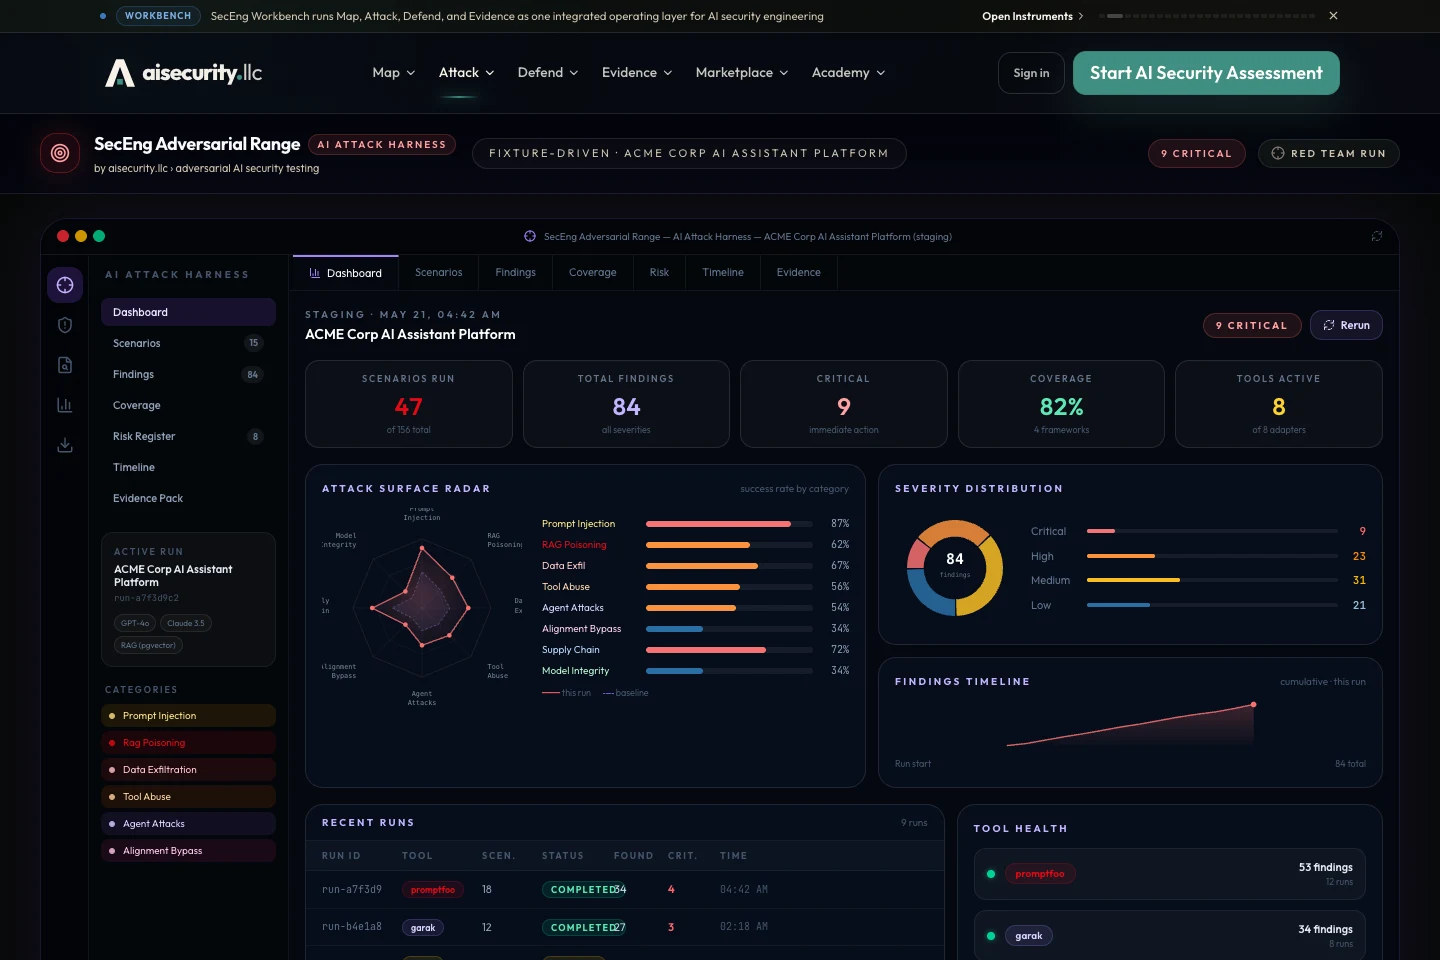Click the download icon in left rail
Screen dimensions: 1440x960
pos(65,445)
